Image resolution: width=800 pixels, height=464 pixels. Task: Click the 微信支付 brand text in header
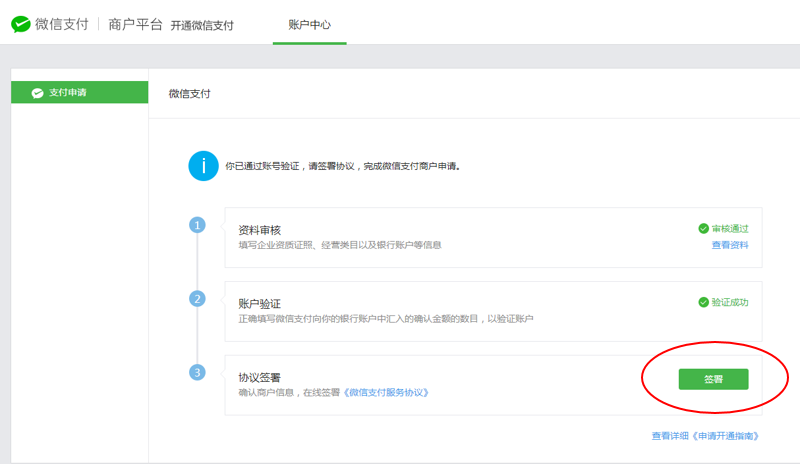[x=62, y=24]
